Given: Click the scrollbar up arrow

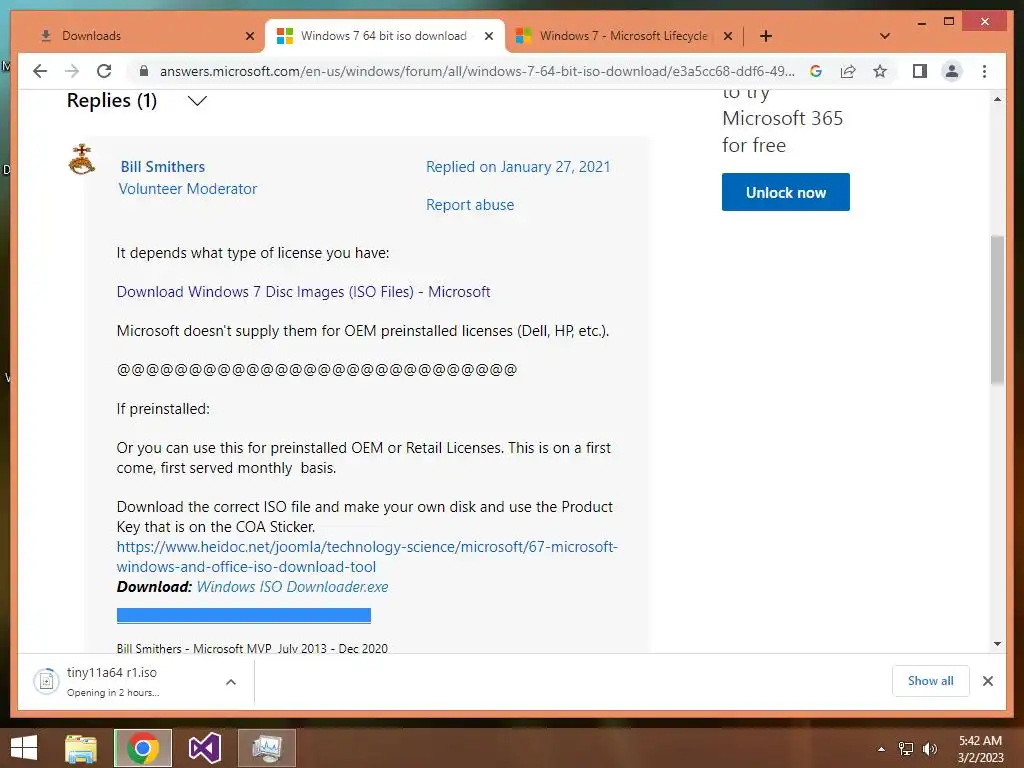Looking at the screenshot, I should 997,99.
